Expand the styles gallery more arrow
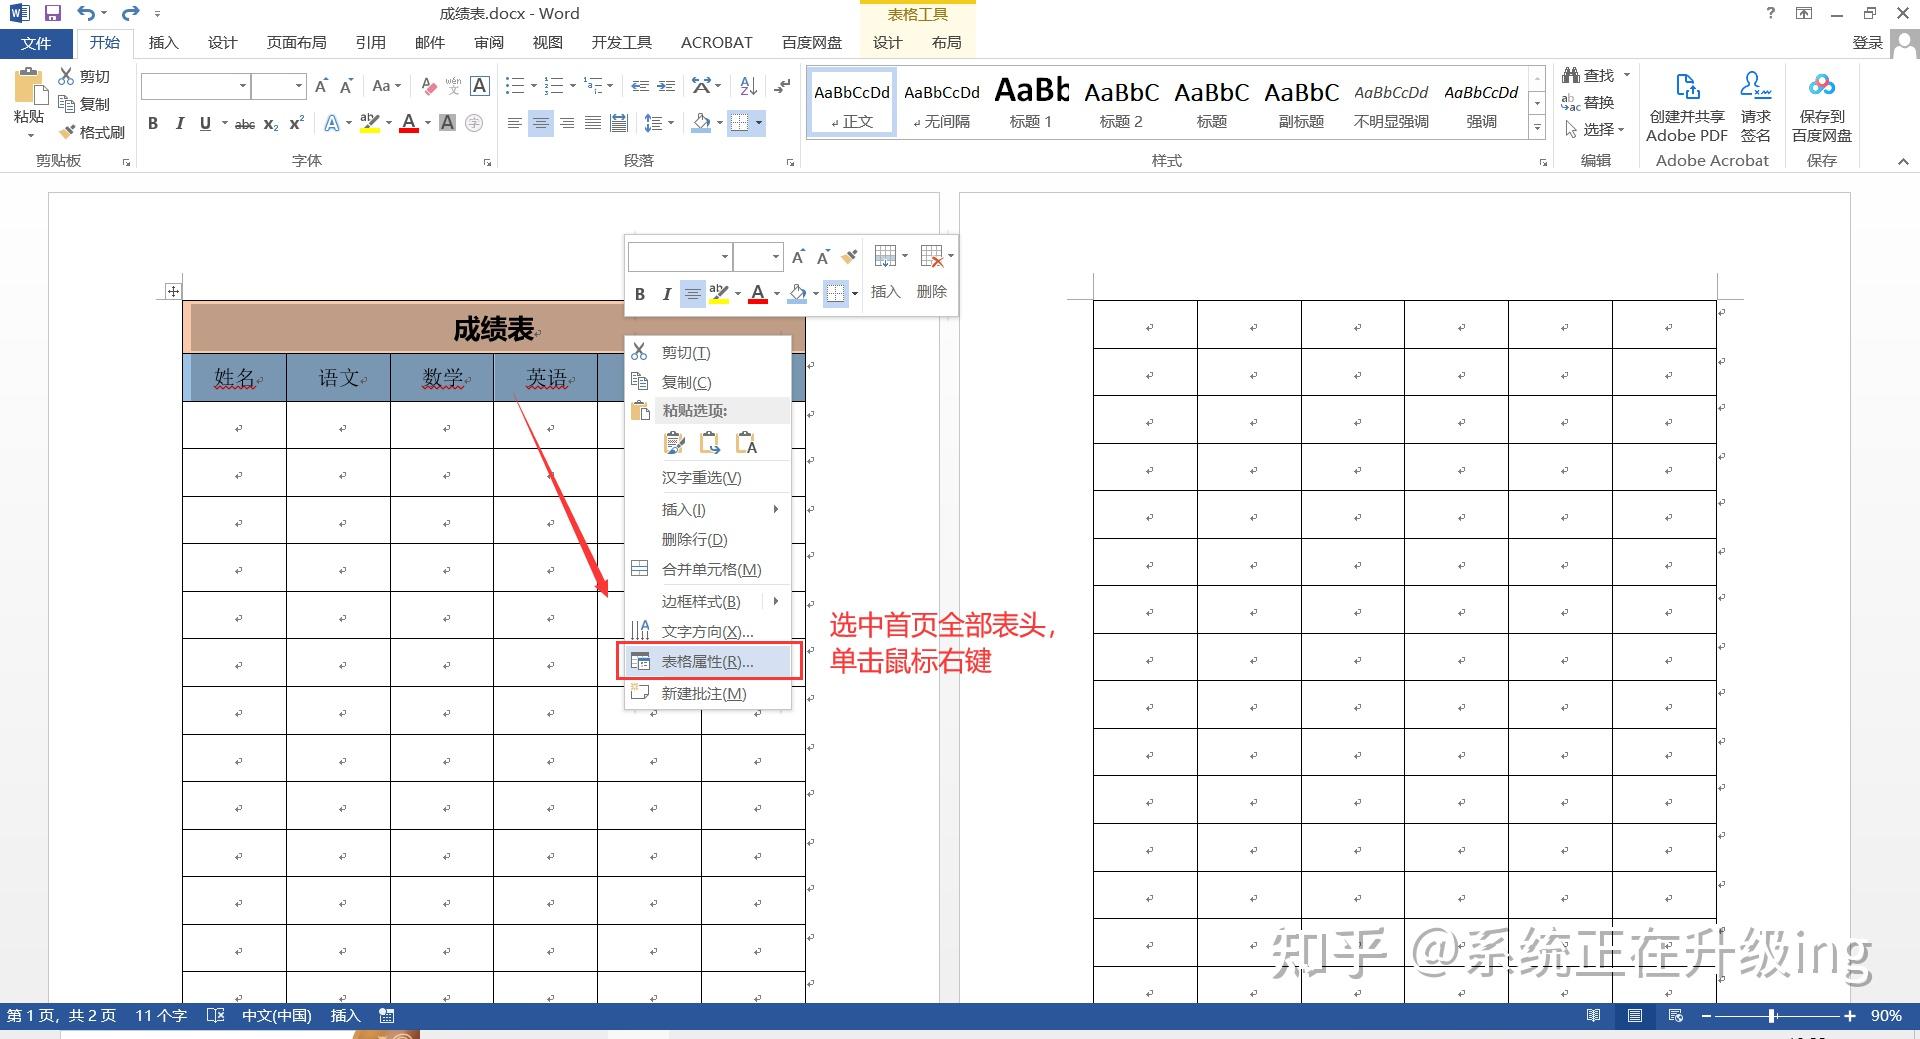 click(x=1537, y=129)
